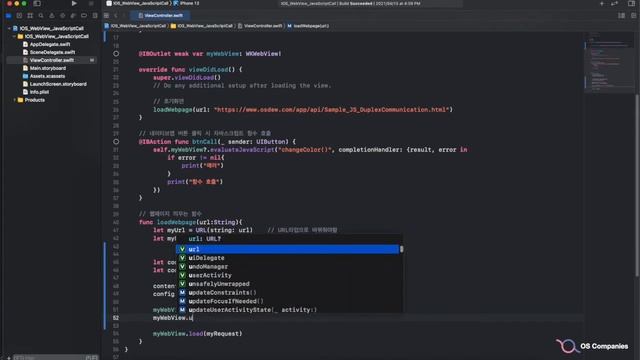Viewport: 640px width, 360px height.
Task: Add a new file with the navigator plus
Action: click(8, 358)
